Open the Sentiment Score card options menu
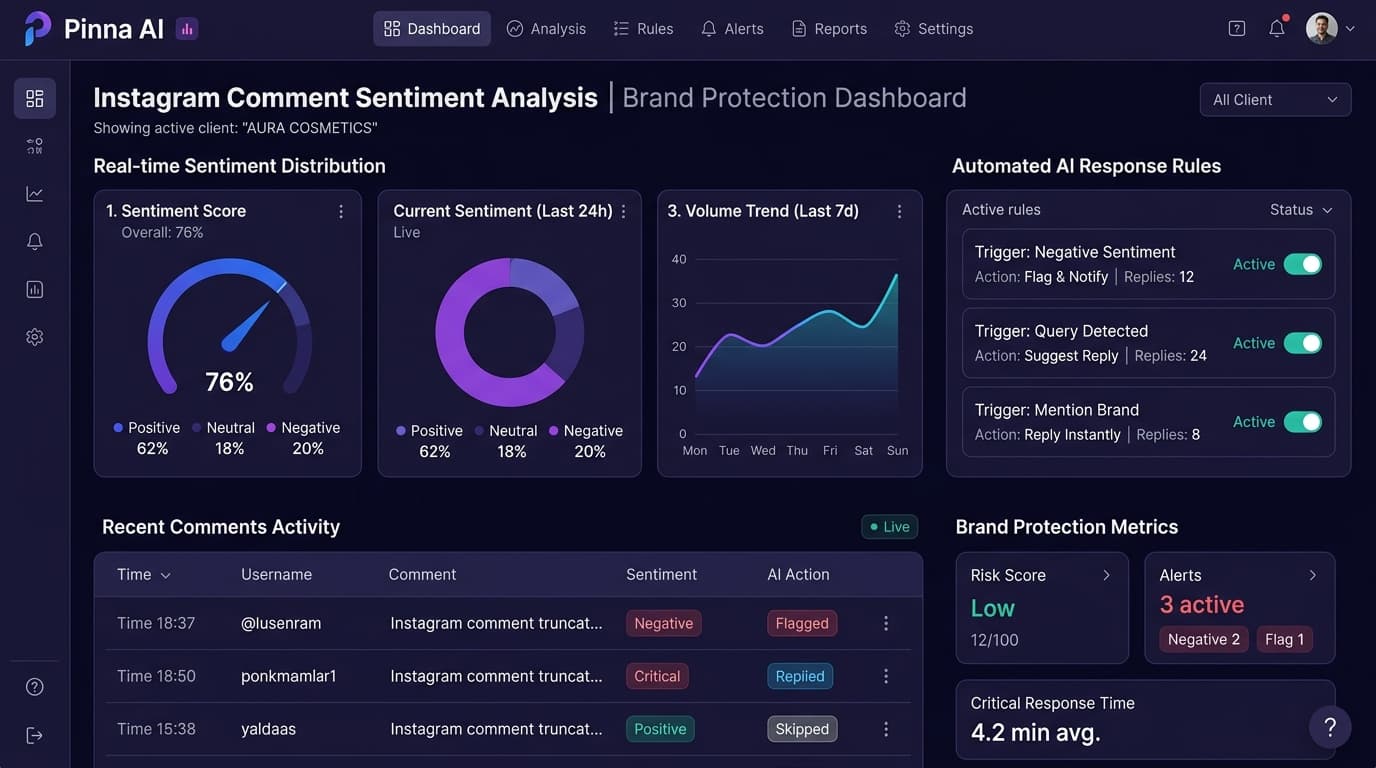 (341, 211)
